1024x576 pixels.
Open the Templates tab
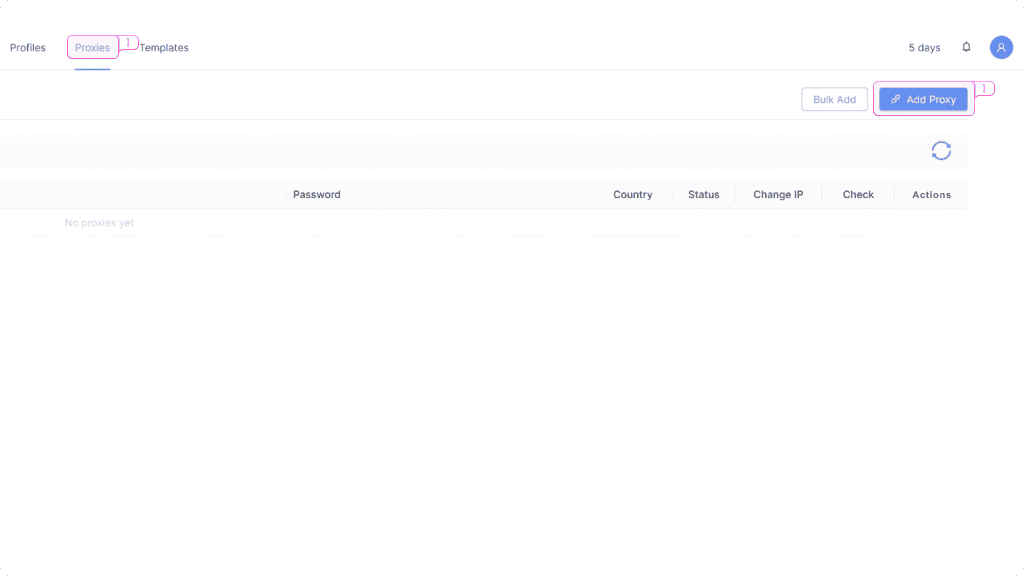click(x=164, y=47)
